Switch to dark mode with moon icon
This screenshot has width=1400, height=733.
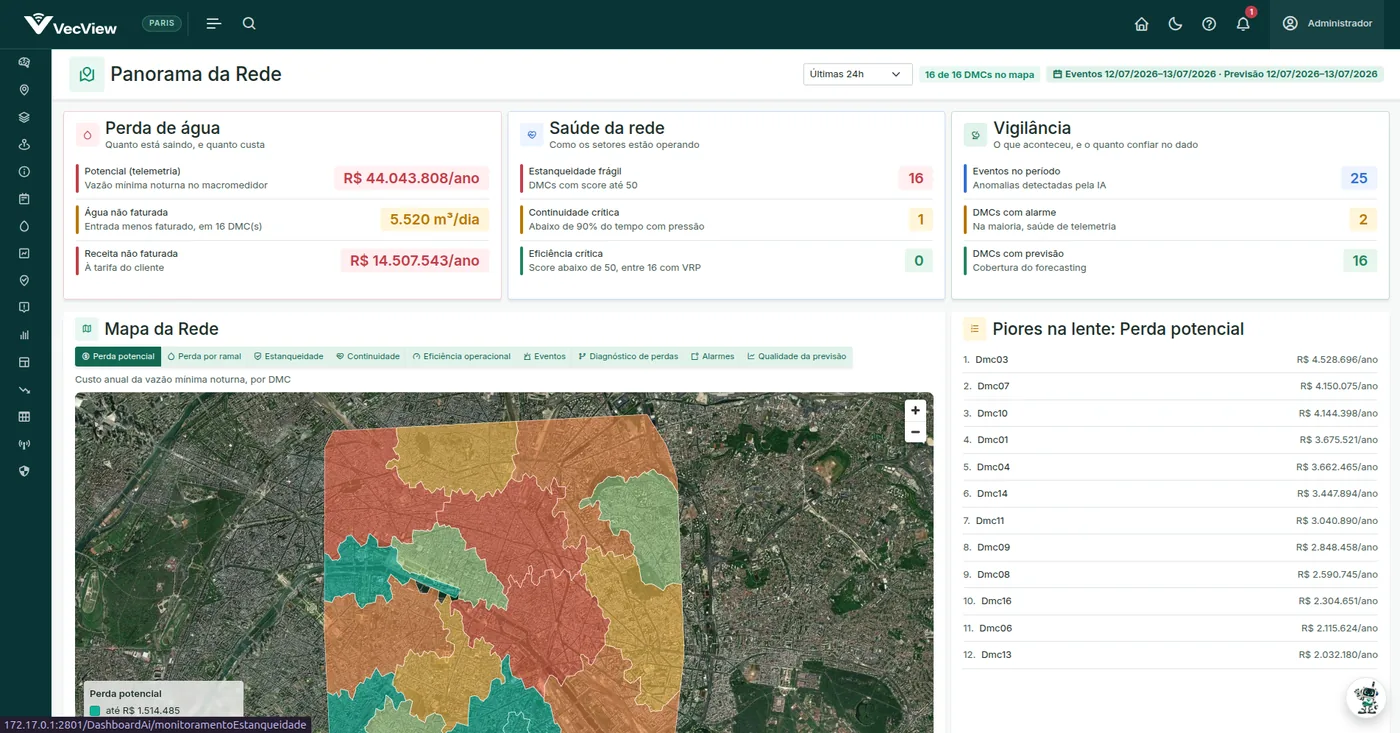tap(1175, 24)
